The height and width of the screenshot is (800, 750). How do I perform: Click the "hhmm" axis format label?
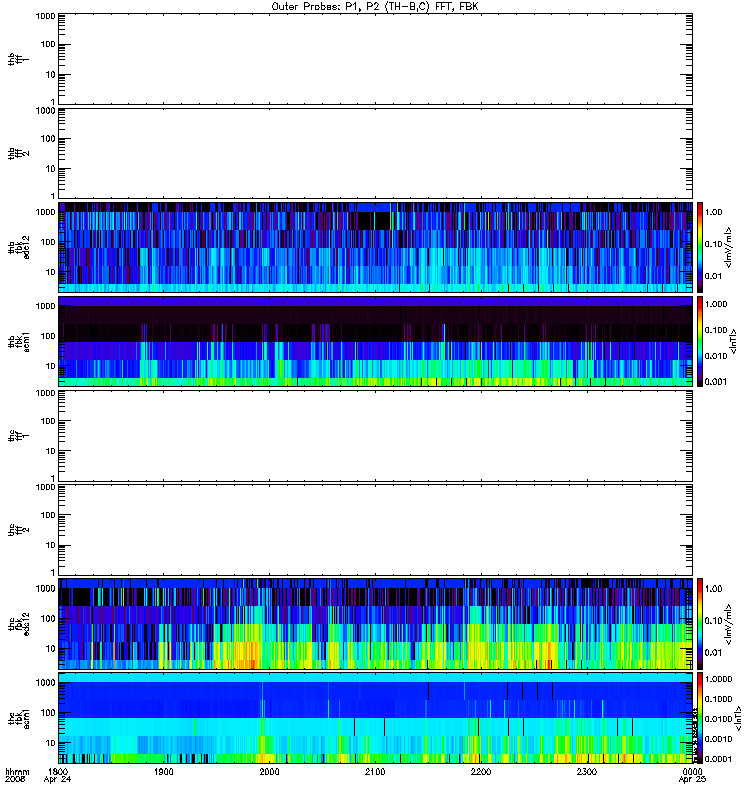[x=17, y=771]
